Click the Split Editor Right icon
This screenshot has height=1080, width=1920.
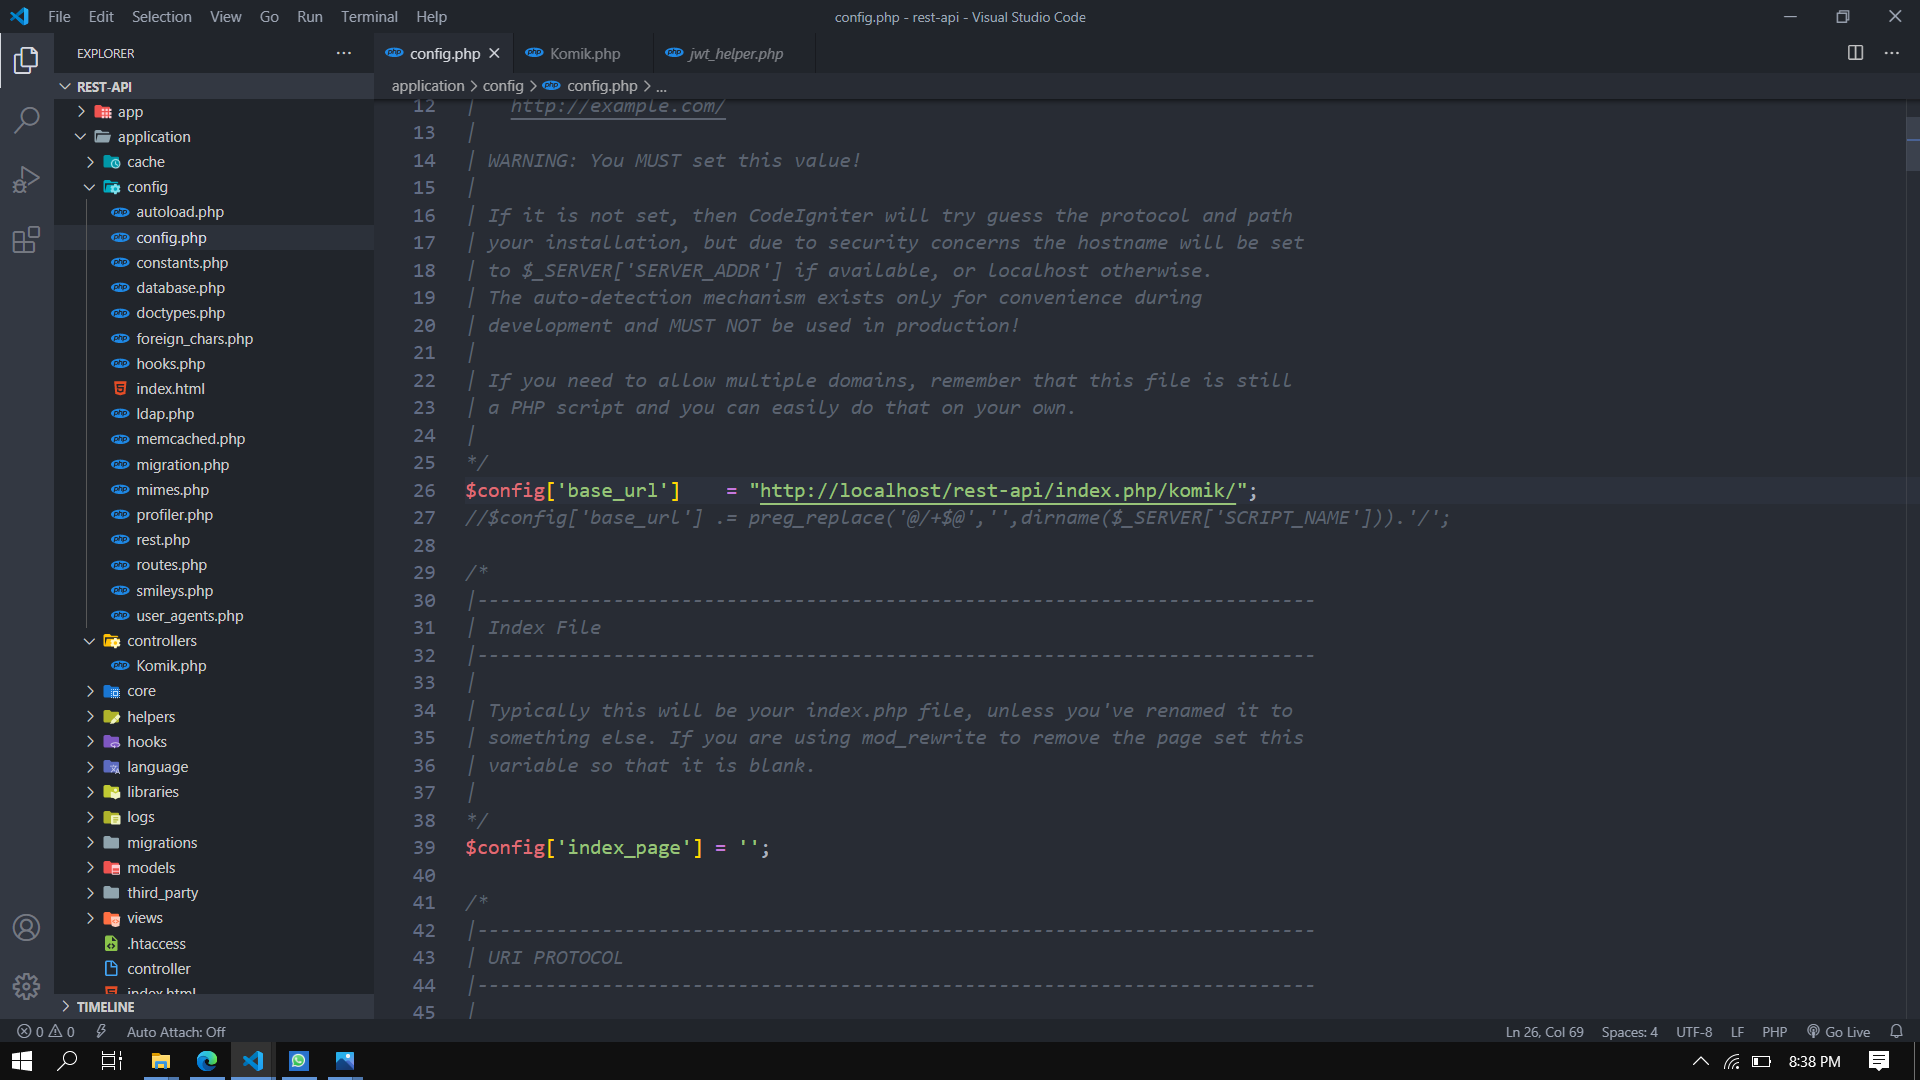click(x=1855, y=53)
